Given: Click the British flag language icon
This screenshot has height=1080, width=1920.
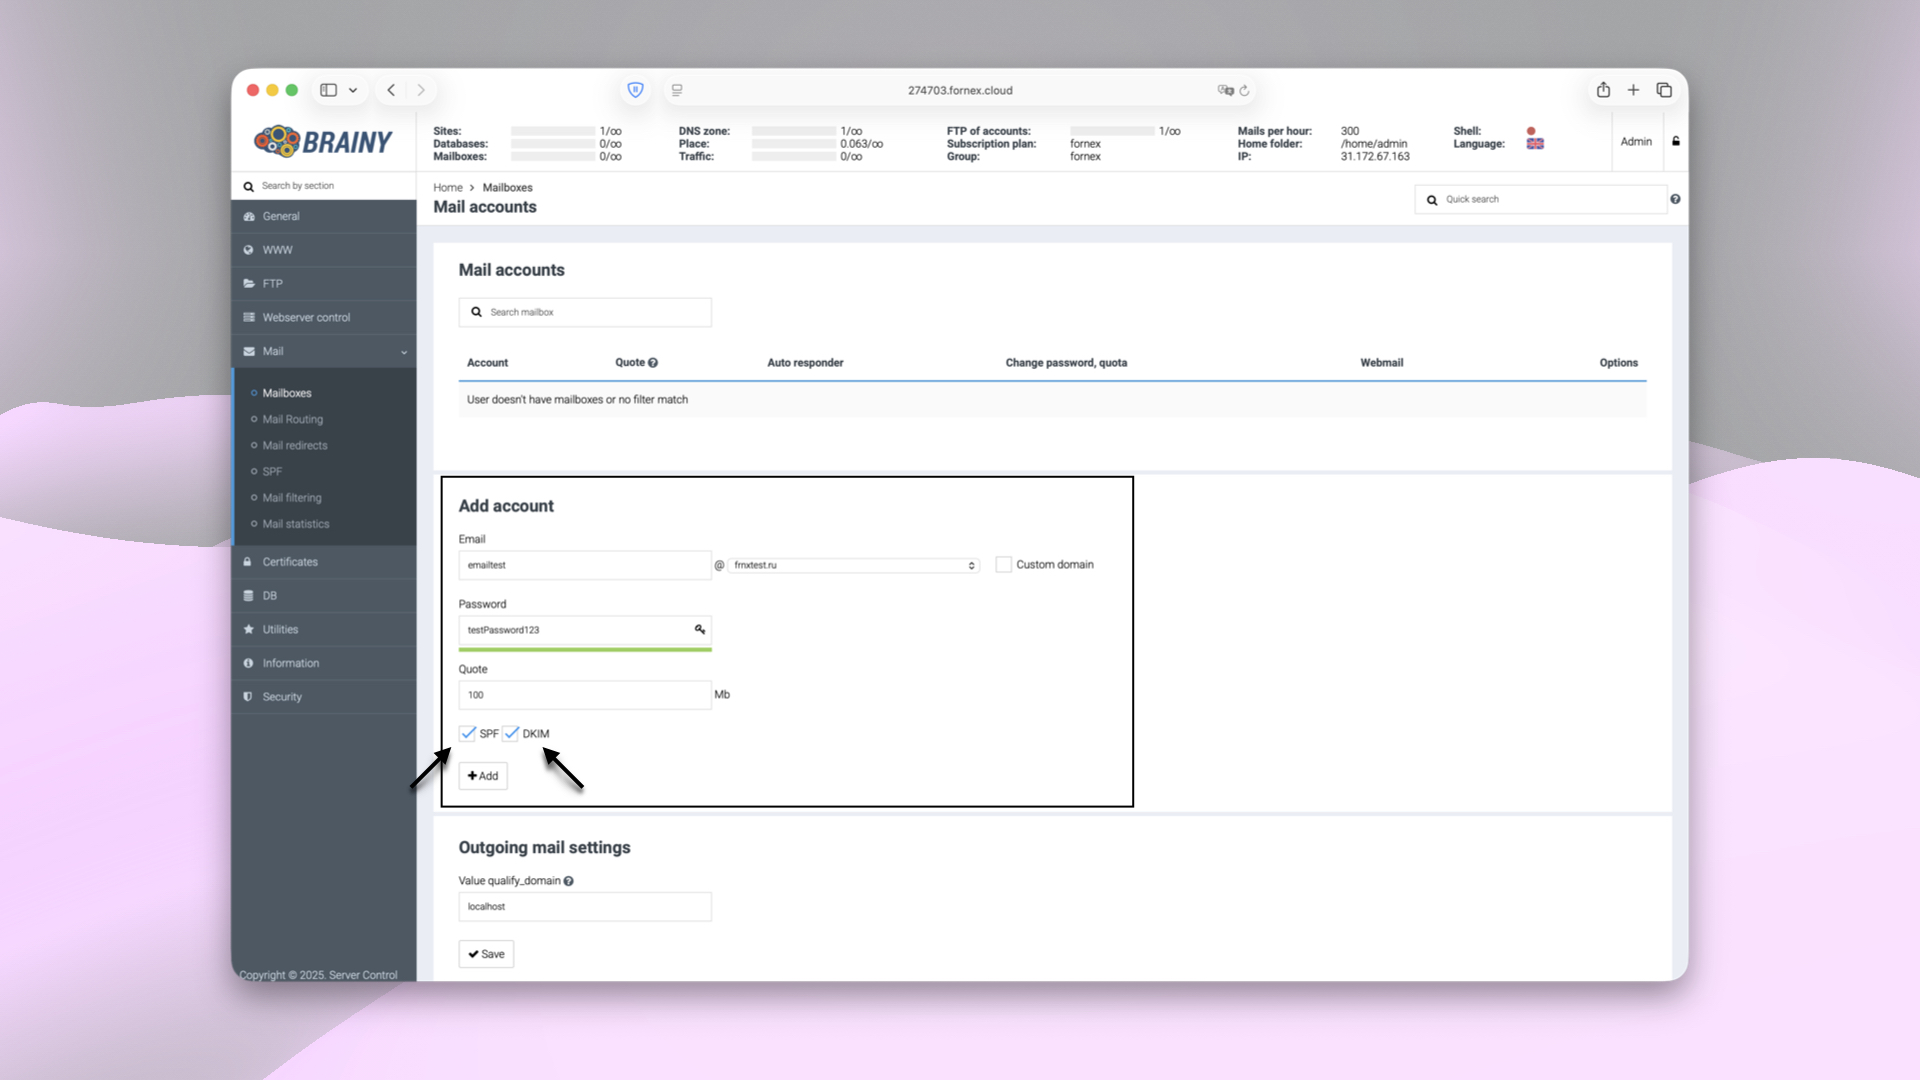Looking at the screenshot, I should 1534,143.
